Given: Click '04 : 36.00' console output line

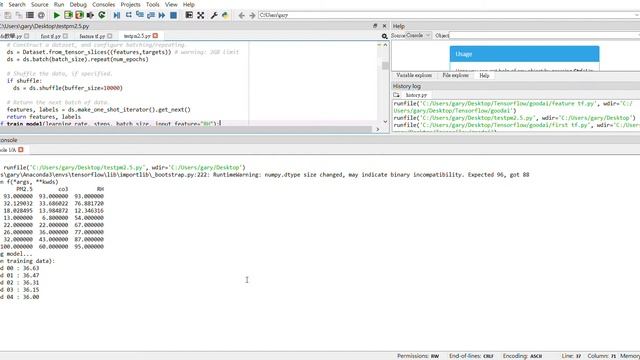Looking at the screenshot, I should pos(20,297).
